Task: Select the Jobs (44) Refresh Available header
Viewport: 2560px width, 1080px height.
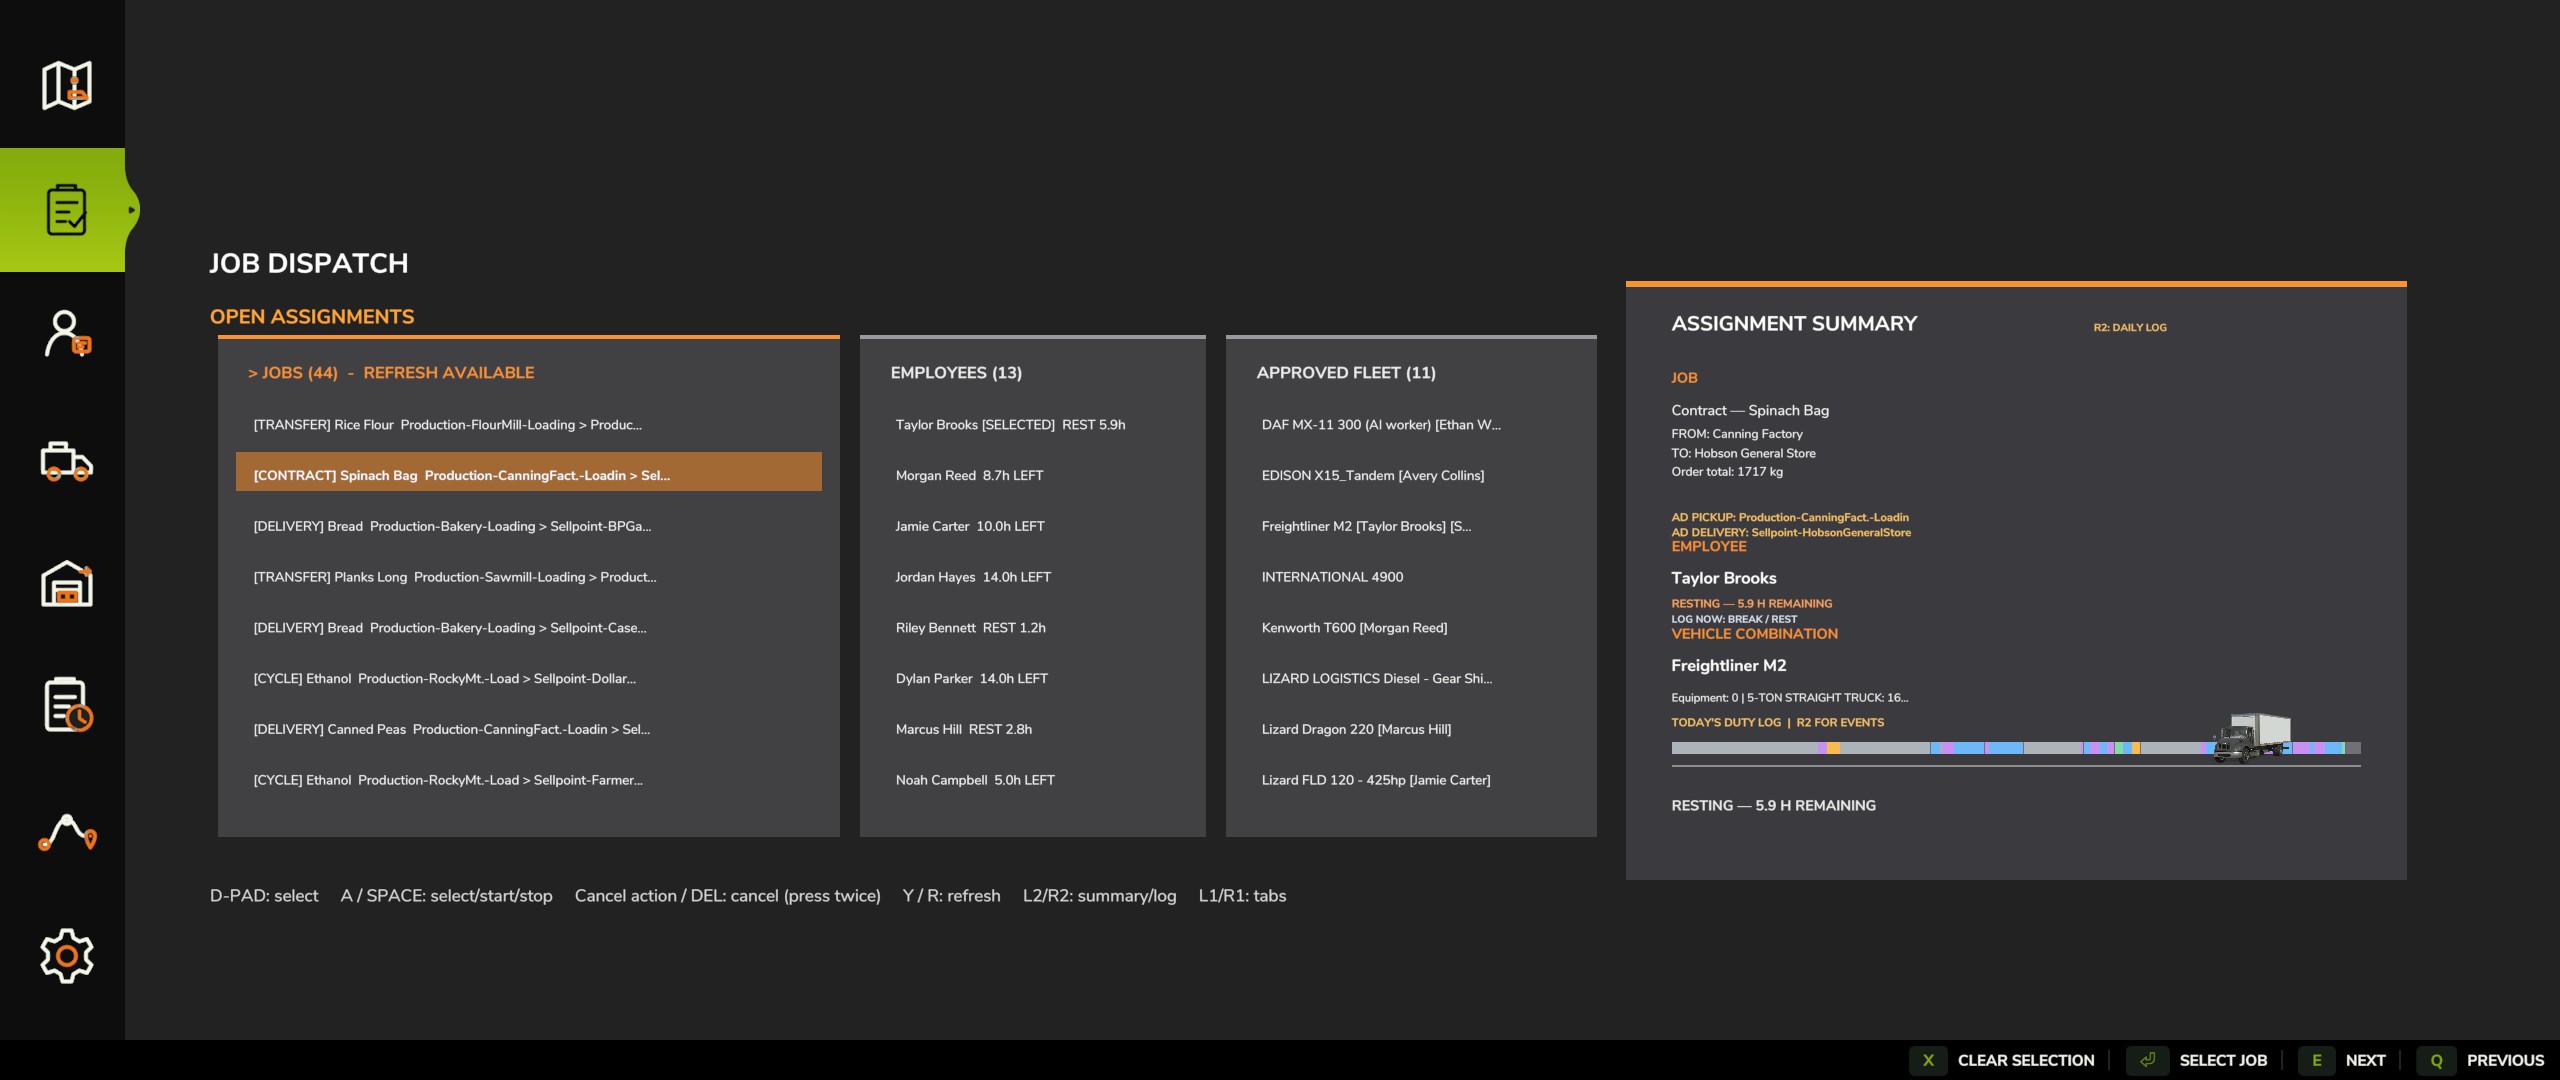Action: tap(391, 373)
